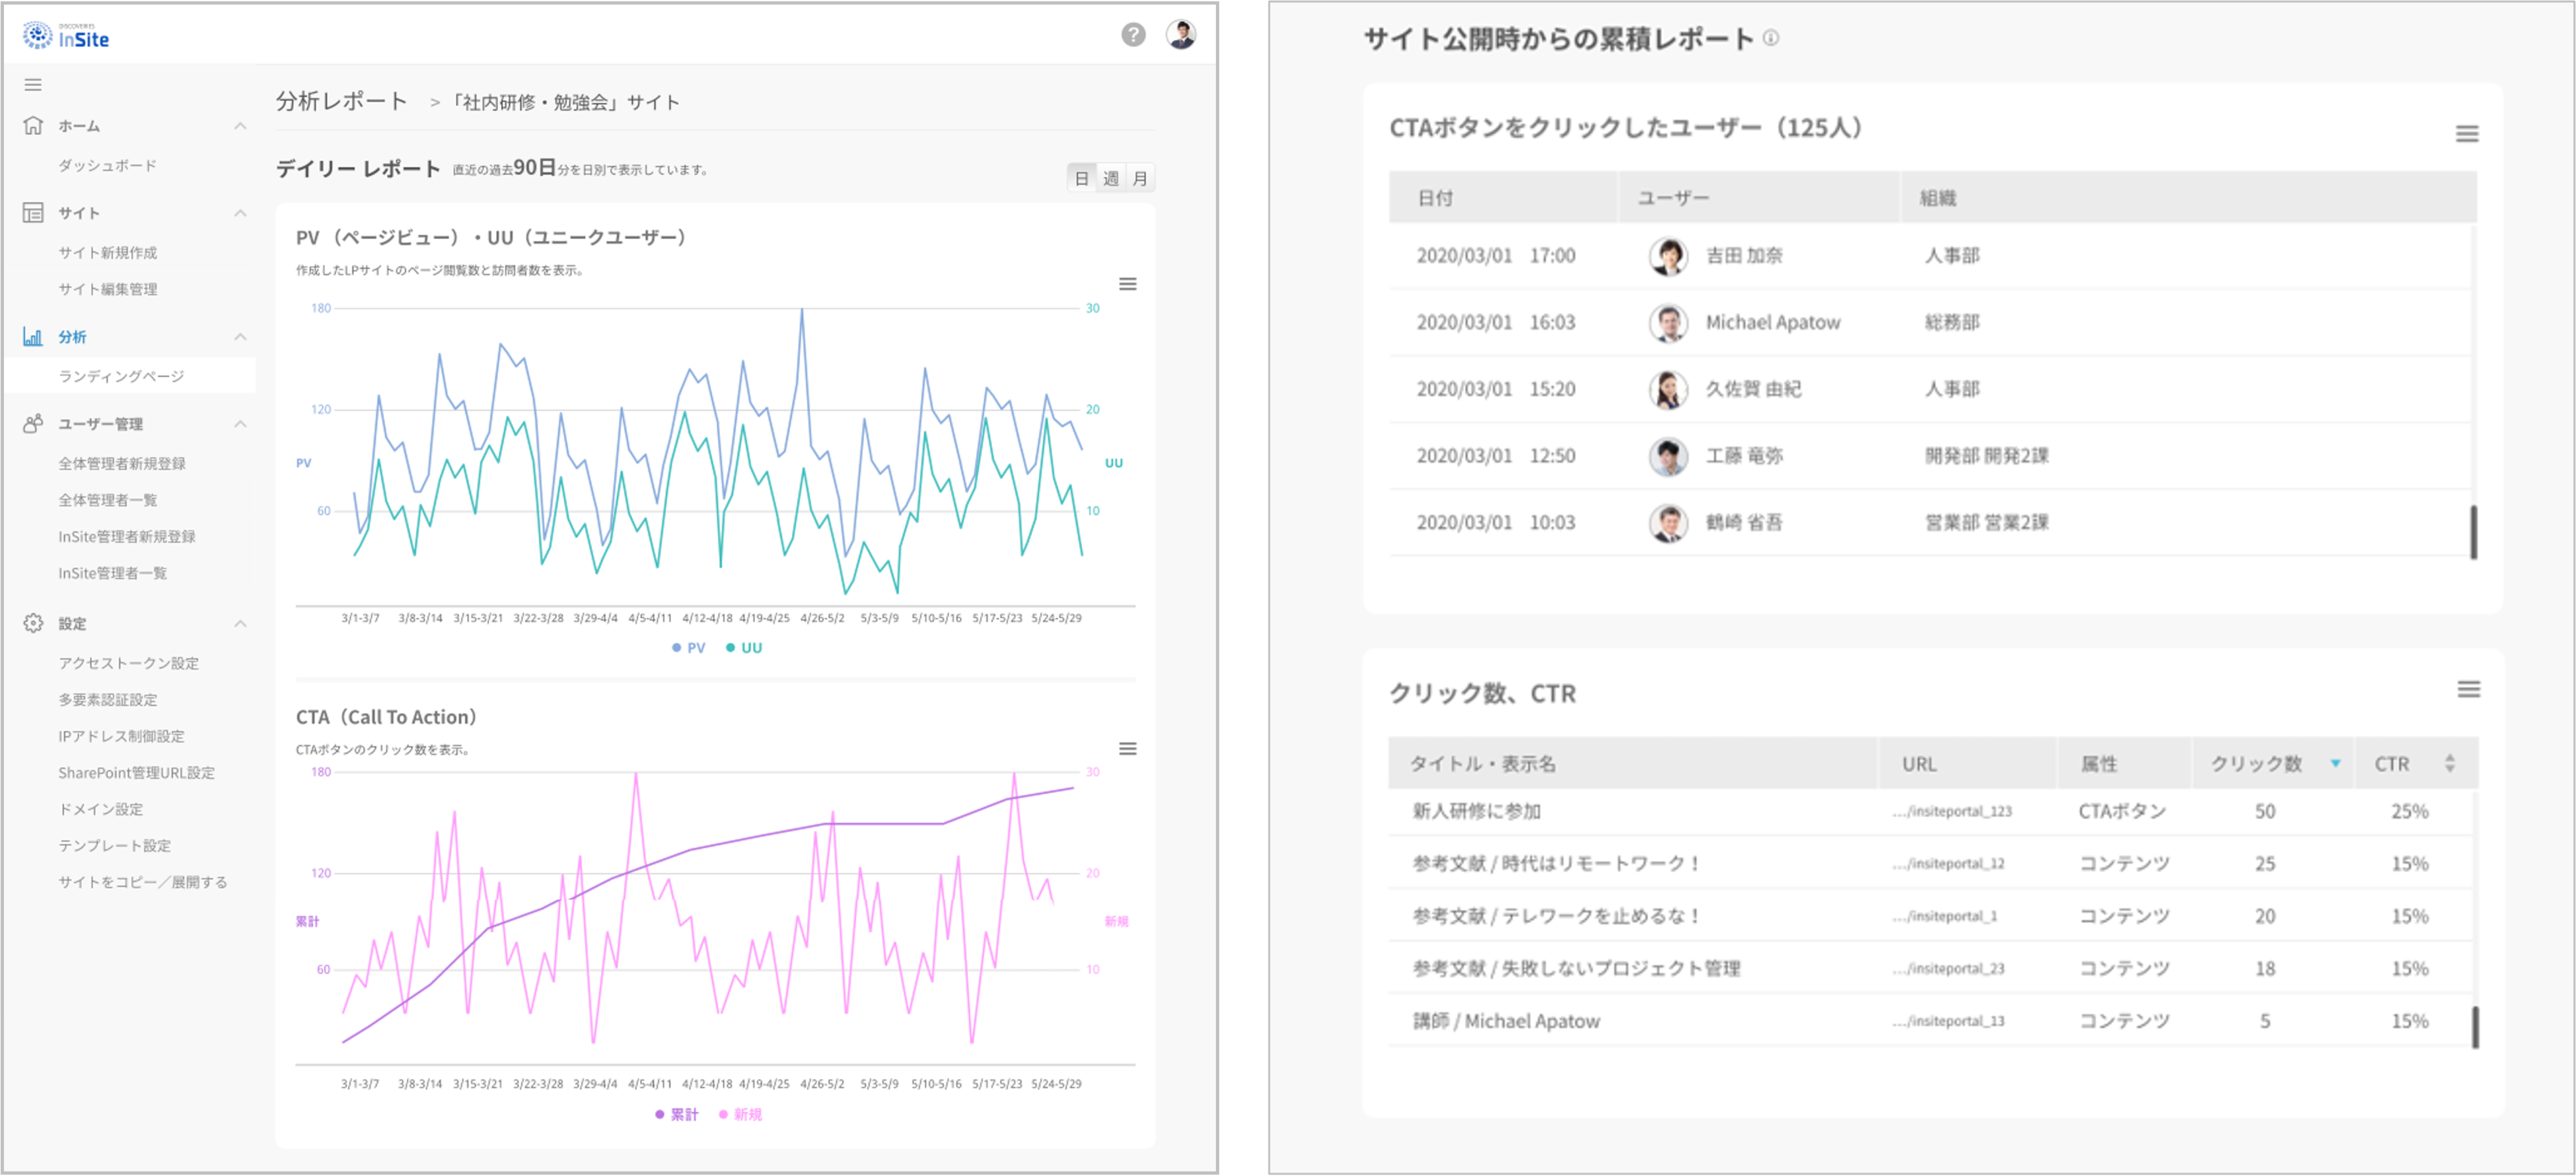Collapse the 設定 section in sidebar
The height and width of the screenshot is (1176, 2576).
(x=240, y=623)
